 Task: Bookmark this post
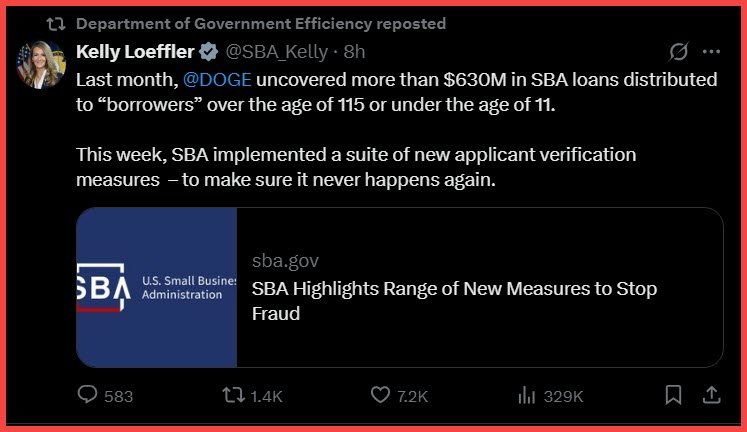tap(673, 396)
